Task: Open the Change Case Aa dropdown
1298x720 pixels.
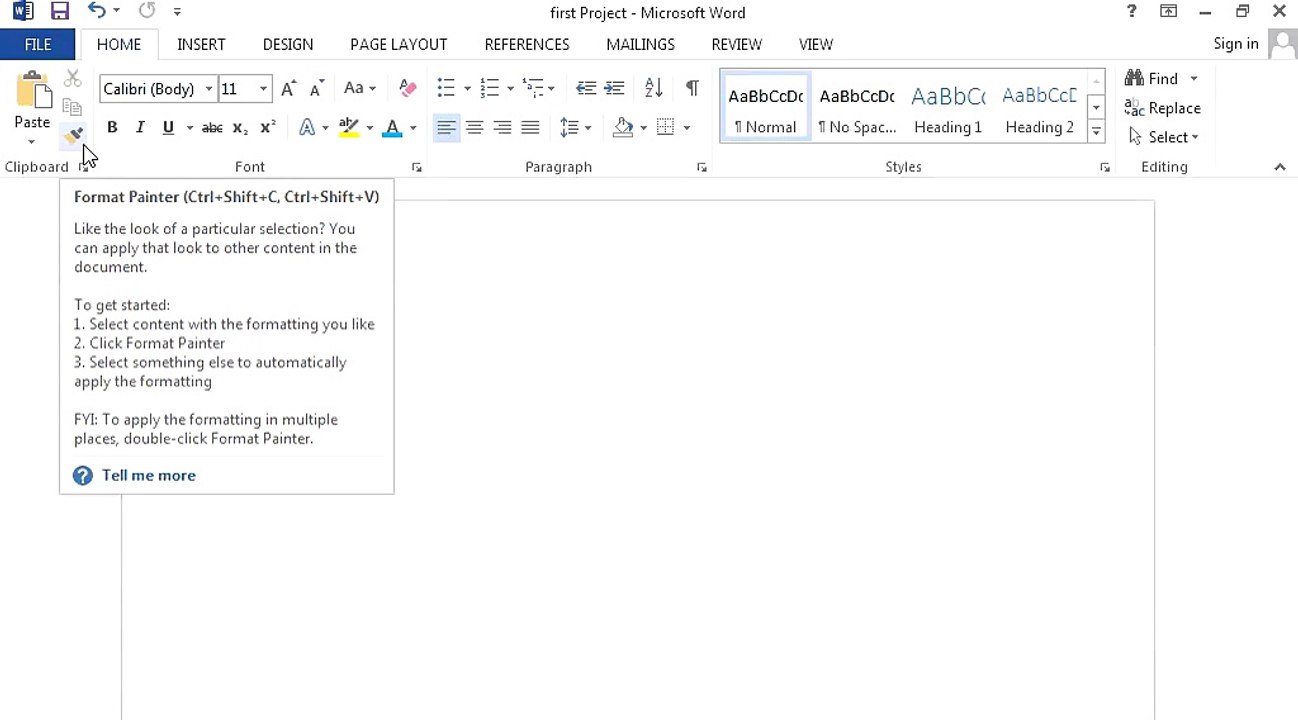Action: click(x=360, y=88)
